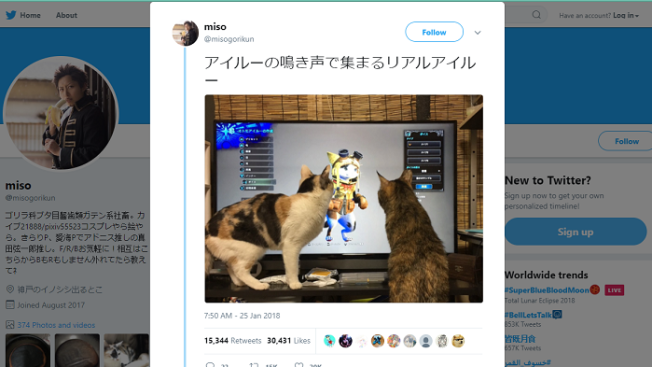Open miso's tweet avatar picture
This screenshot has width=652, height=367.
[185, 33]
